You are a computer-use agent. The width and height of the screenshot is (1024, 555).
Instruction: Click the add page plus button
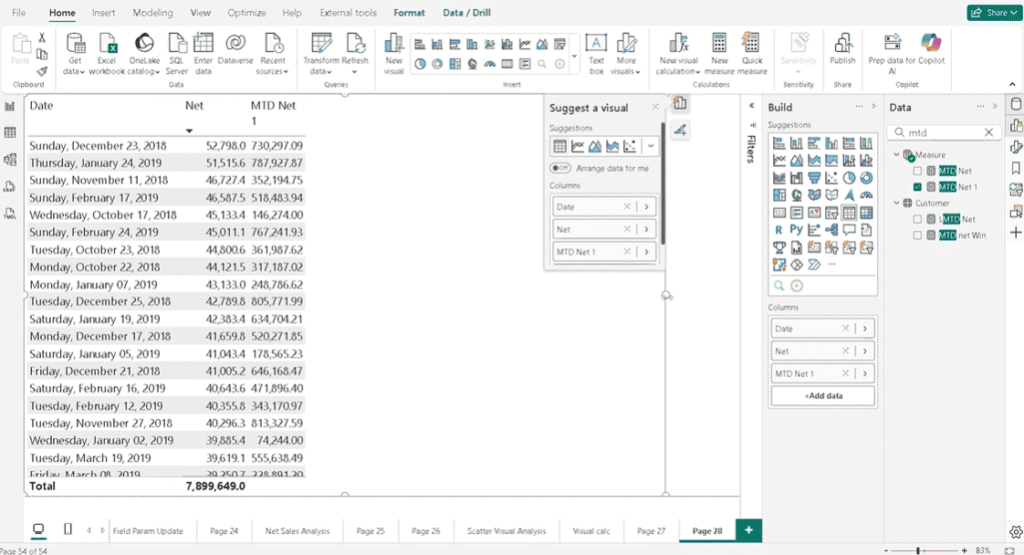tap(748, 530)
